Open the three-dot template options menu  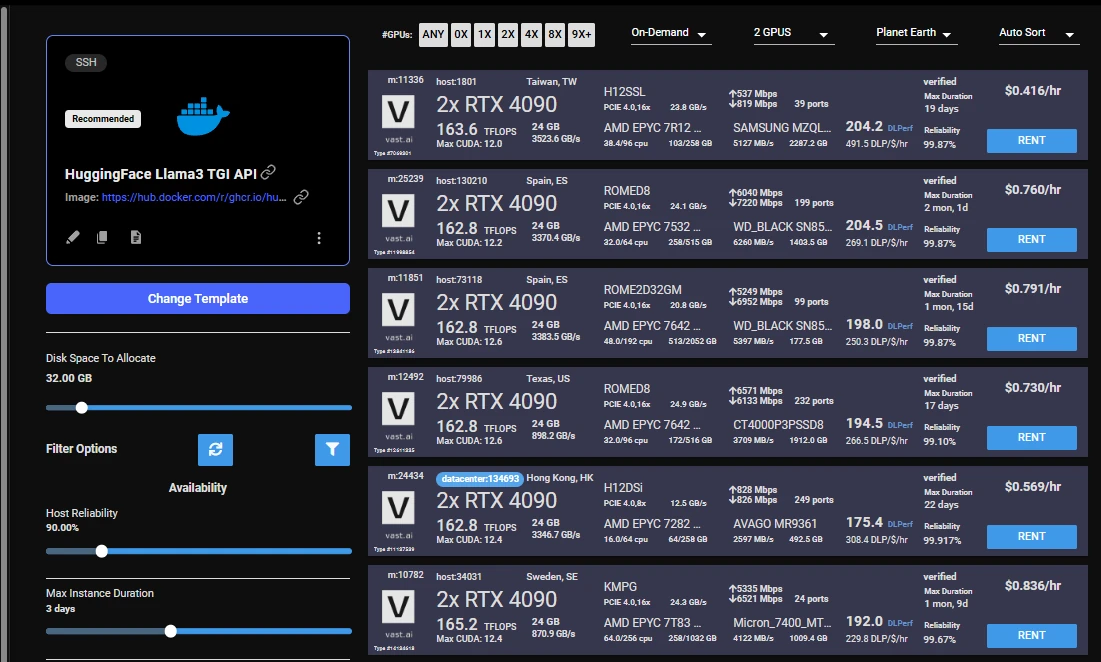click(x=319, y=238)
